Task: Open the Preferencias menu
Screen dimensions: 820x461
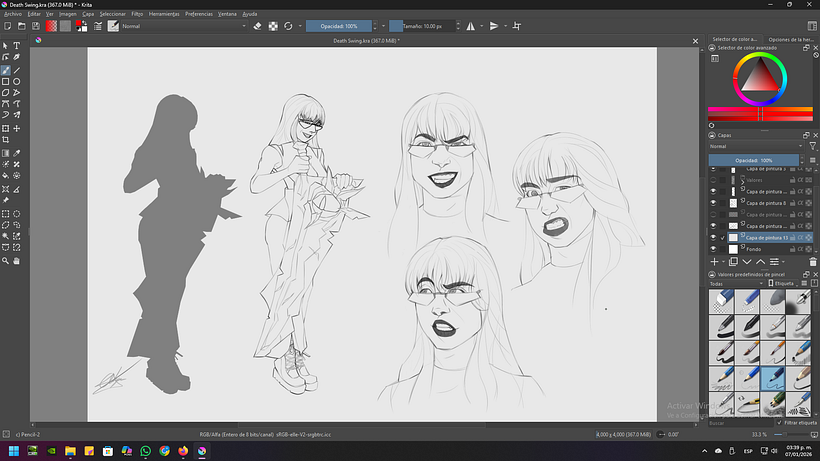Action: [198, 14]
